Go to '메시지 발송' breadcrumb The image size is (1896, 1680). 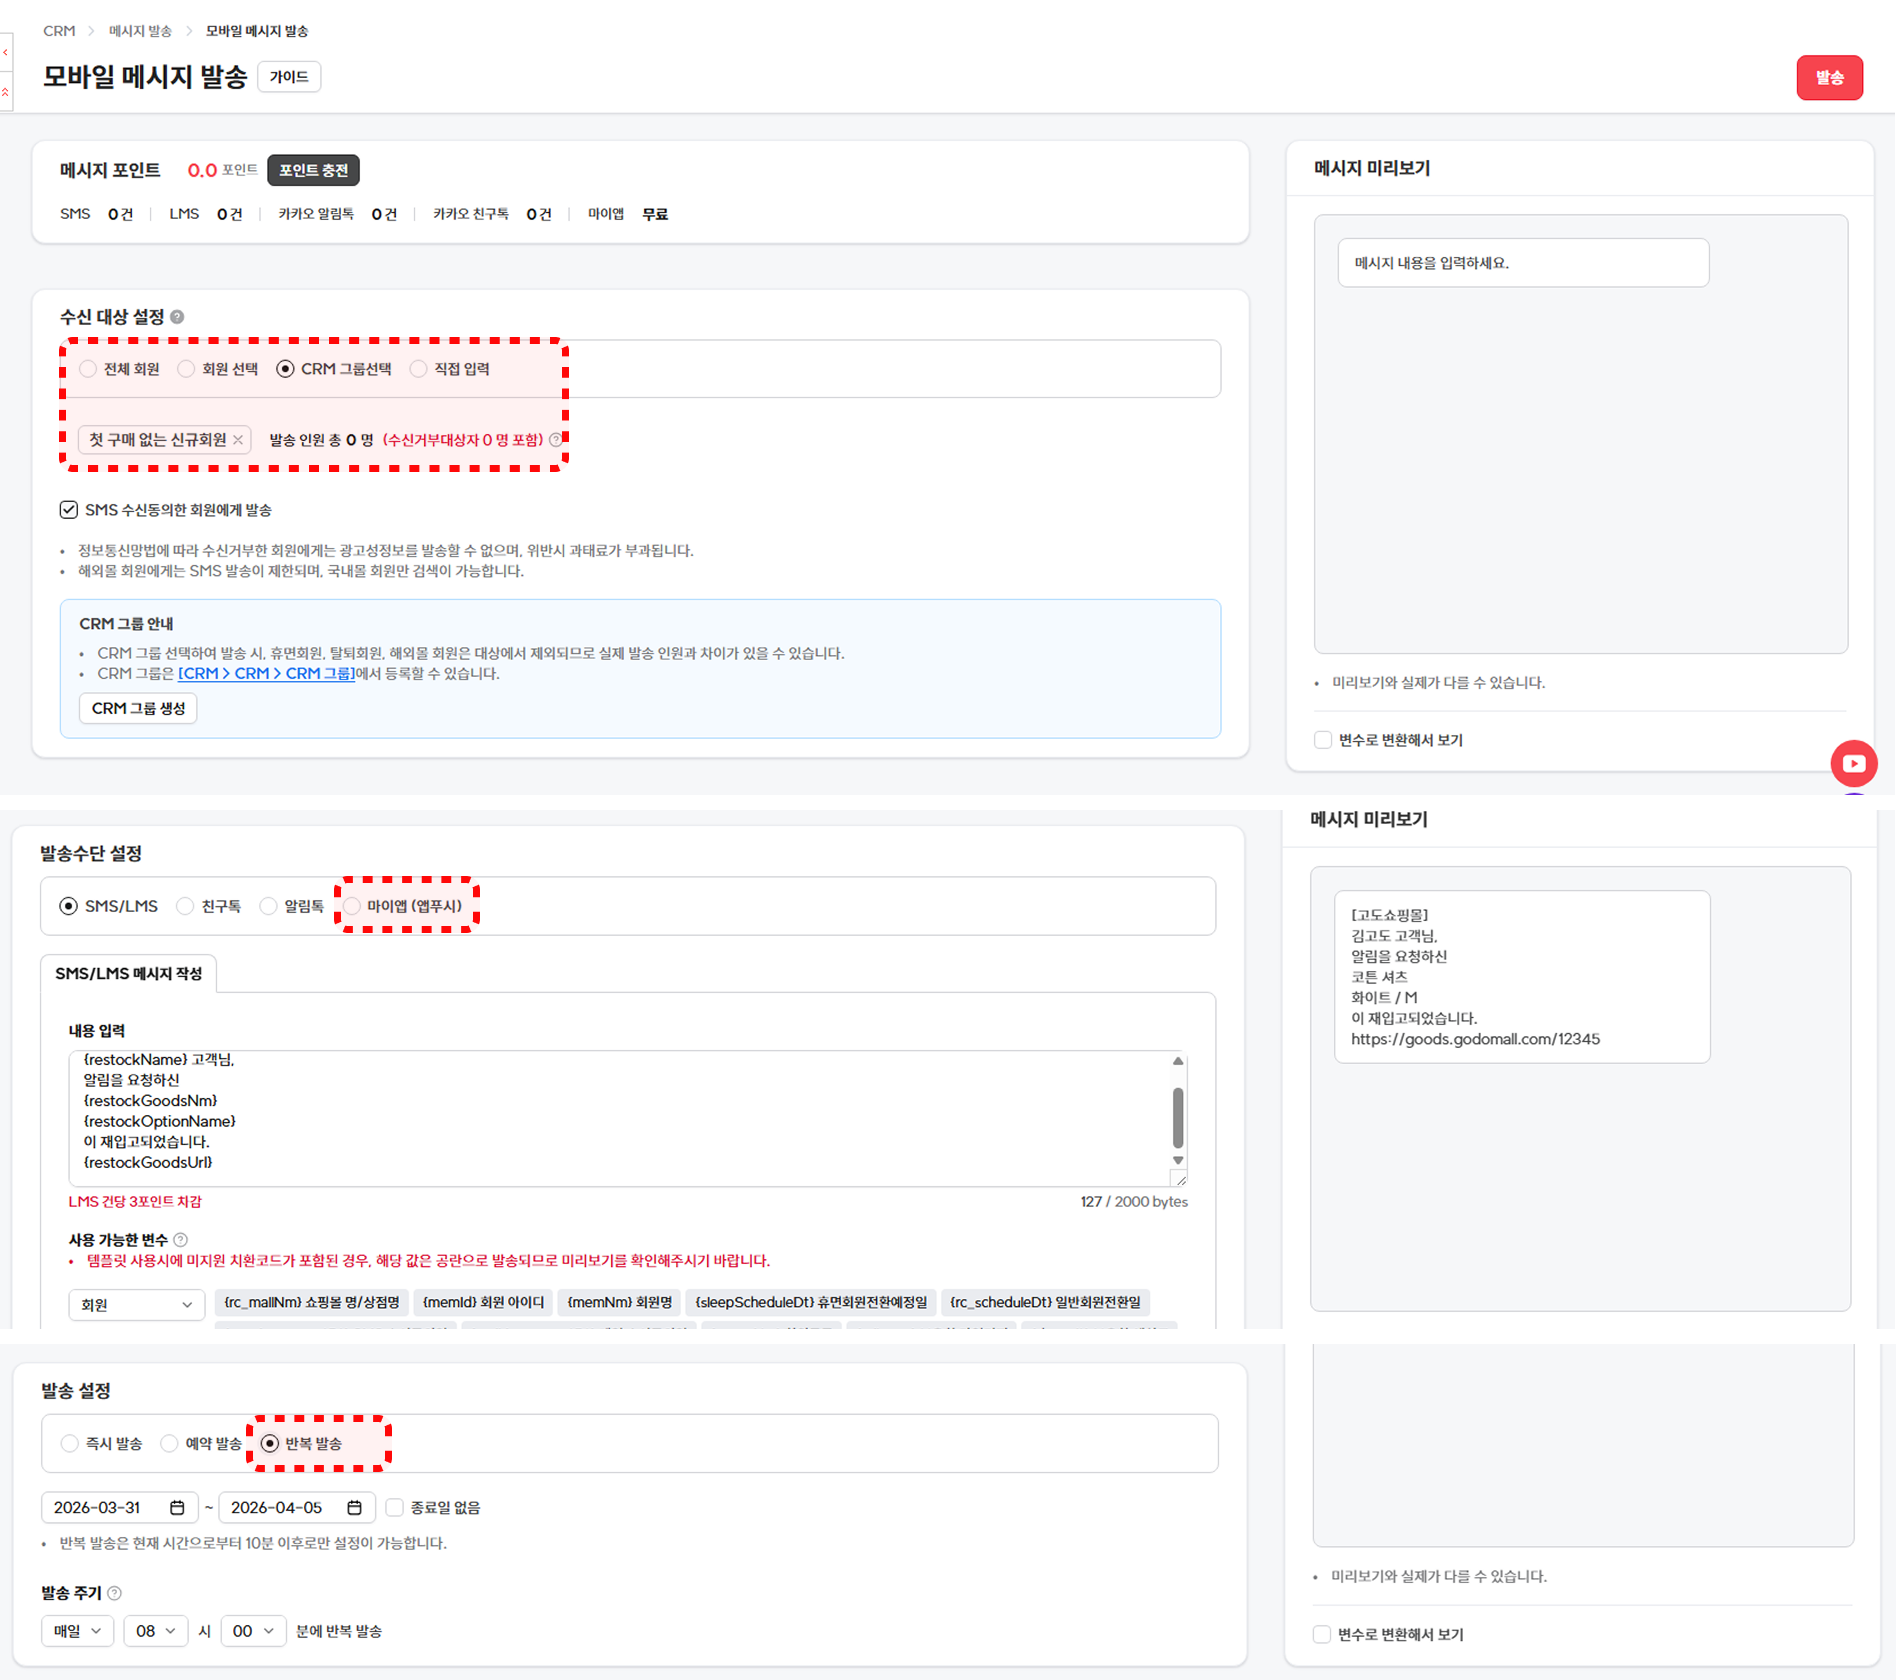pyautogui.click(x=140, y=31)
